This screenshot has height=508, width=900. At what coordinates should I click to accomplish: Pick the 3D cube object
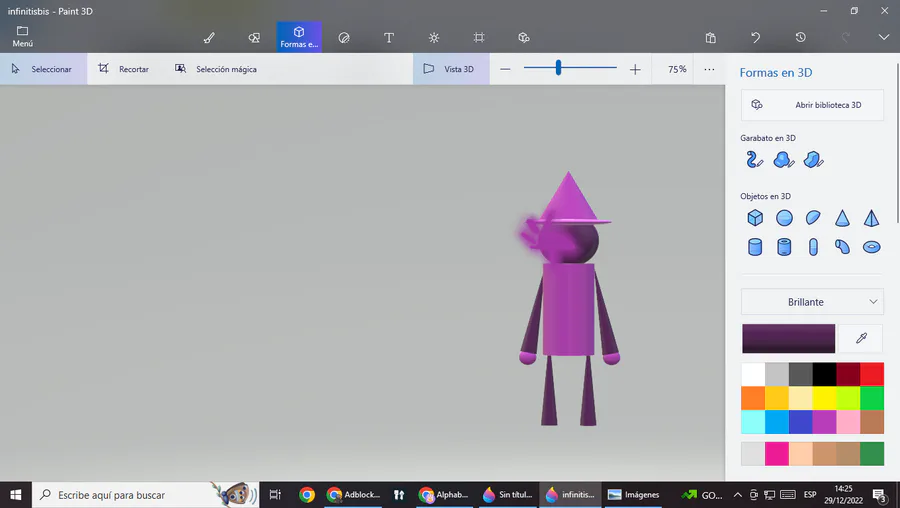coord(755,218)
